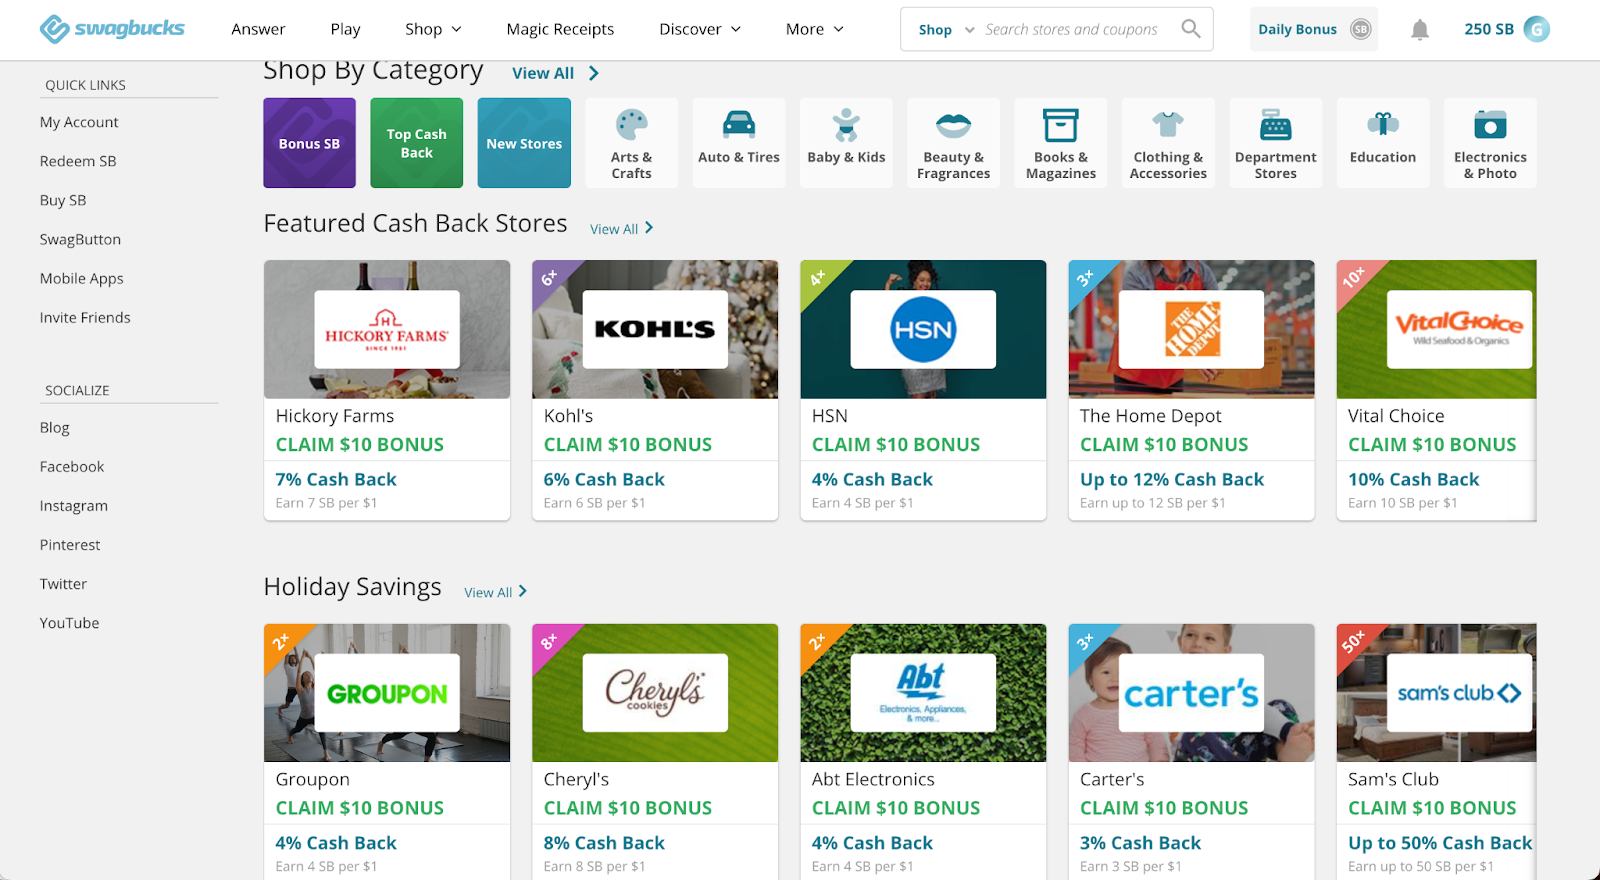Click Cheryl's 8% Cash Back

[x=604, y=843]
